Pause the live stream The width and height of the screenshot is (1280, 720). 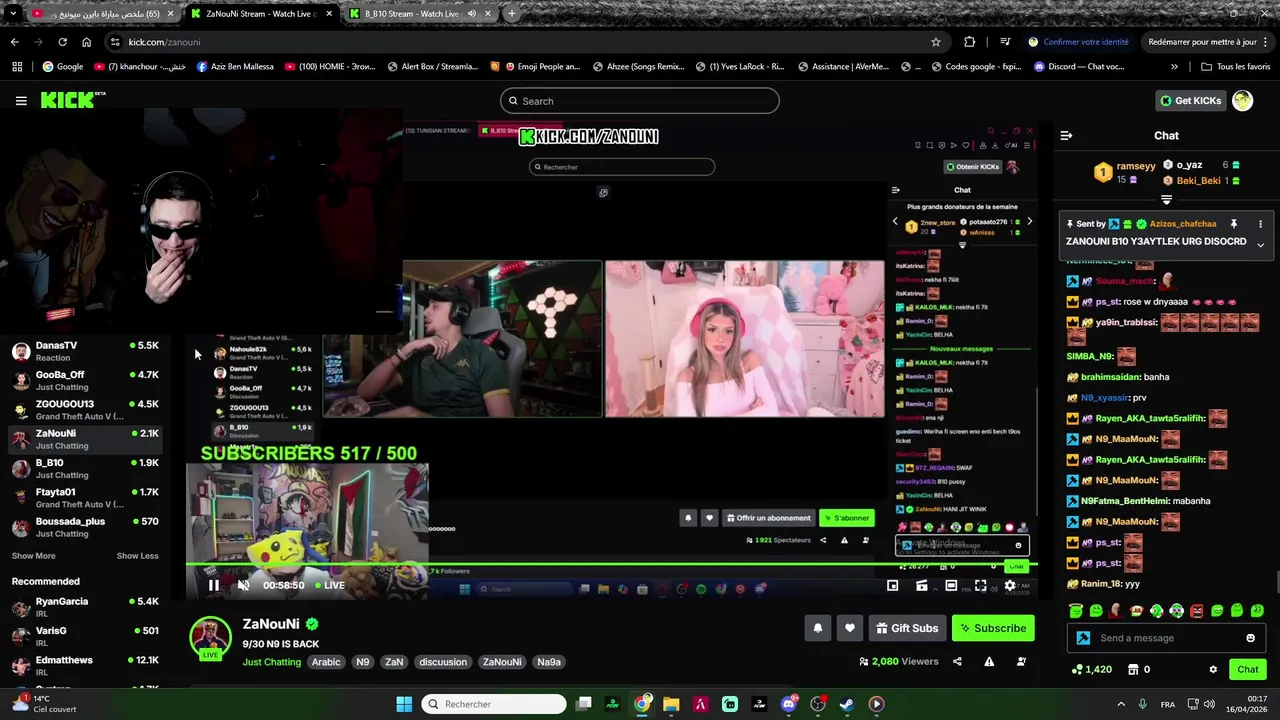tap(213, 585)
